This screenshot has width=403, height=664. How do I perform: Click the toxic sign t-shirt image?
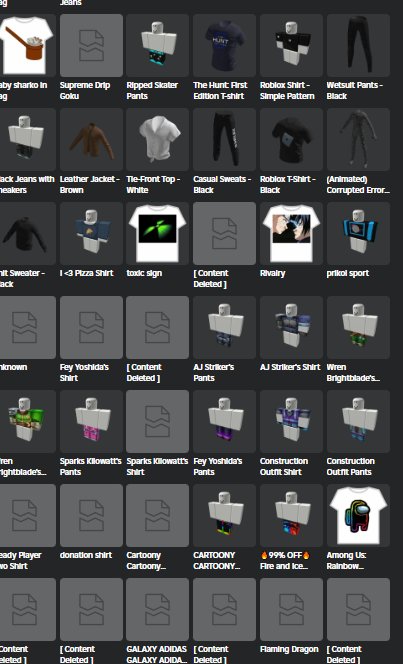pos(157,233)
